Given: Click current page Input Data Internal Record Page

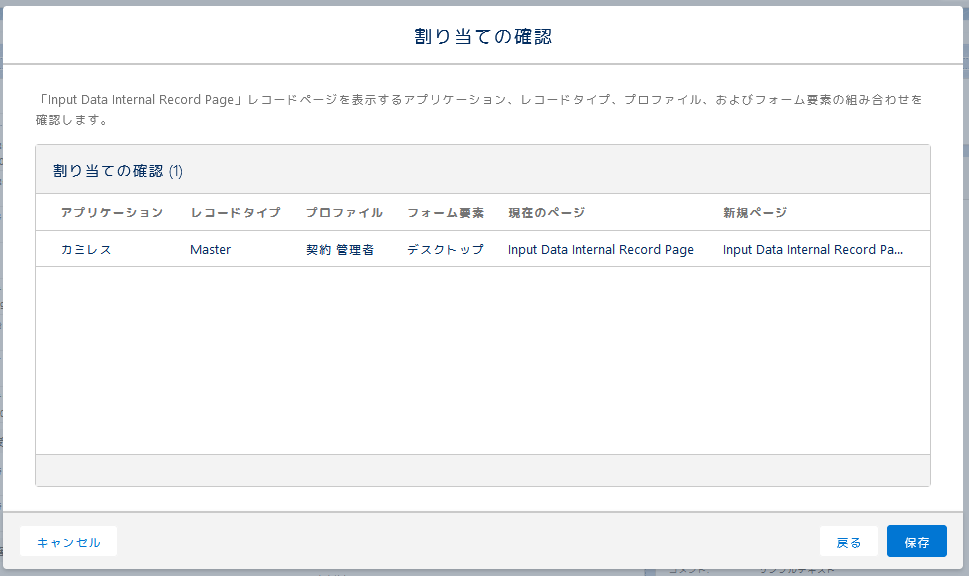Looking at the screenshot, I should [601, 250].
